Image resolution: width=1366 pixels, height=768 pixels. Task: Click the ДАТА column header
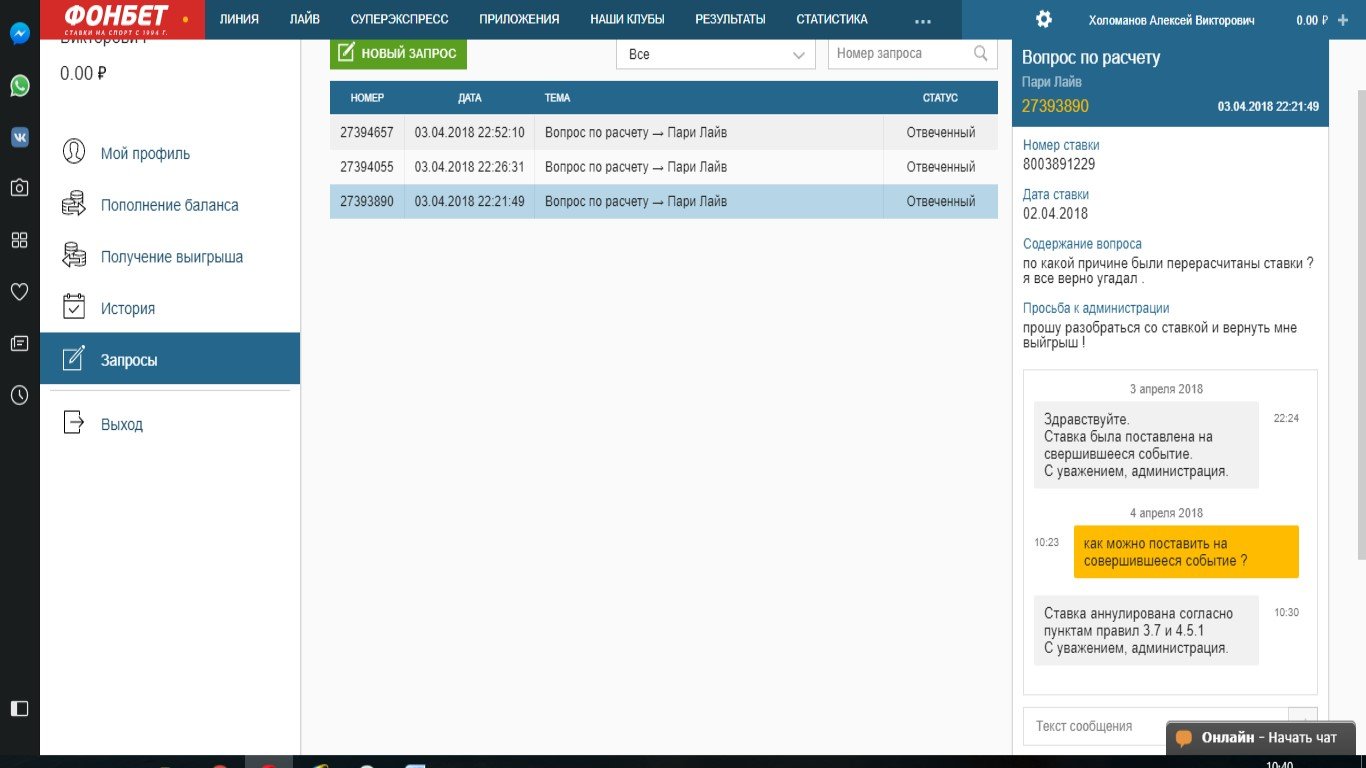(x=469, y=98)
